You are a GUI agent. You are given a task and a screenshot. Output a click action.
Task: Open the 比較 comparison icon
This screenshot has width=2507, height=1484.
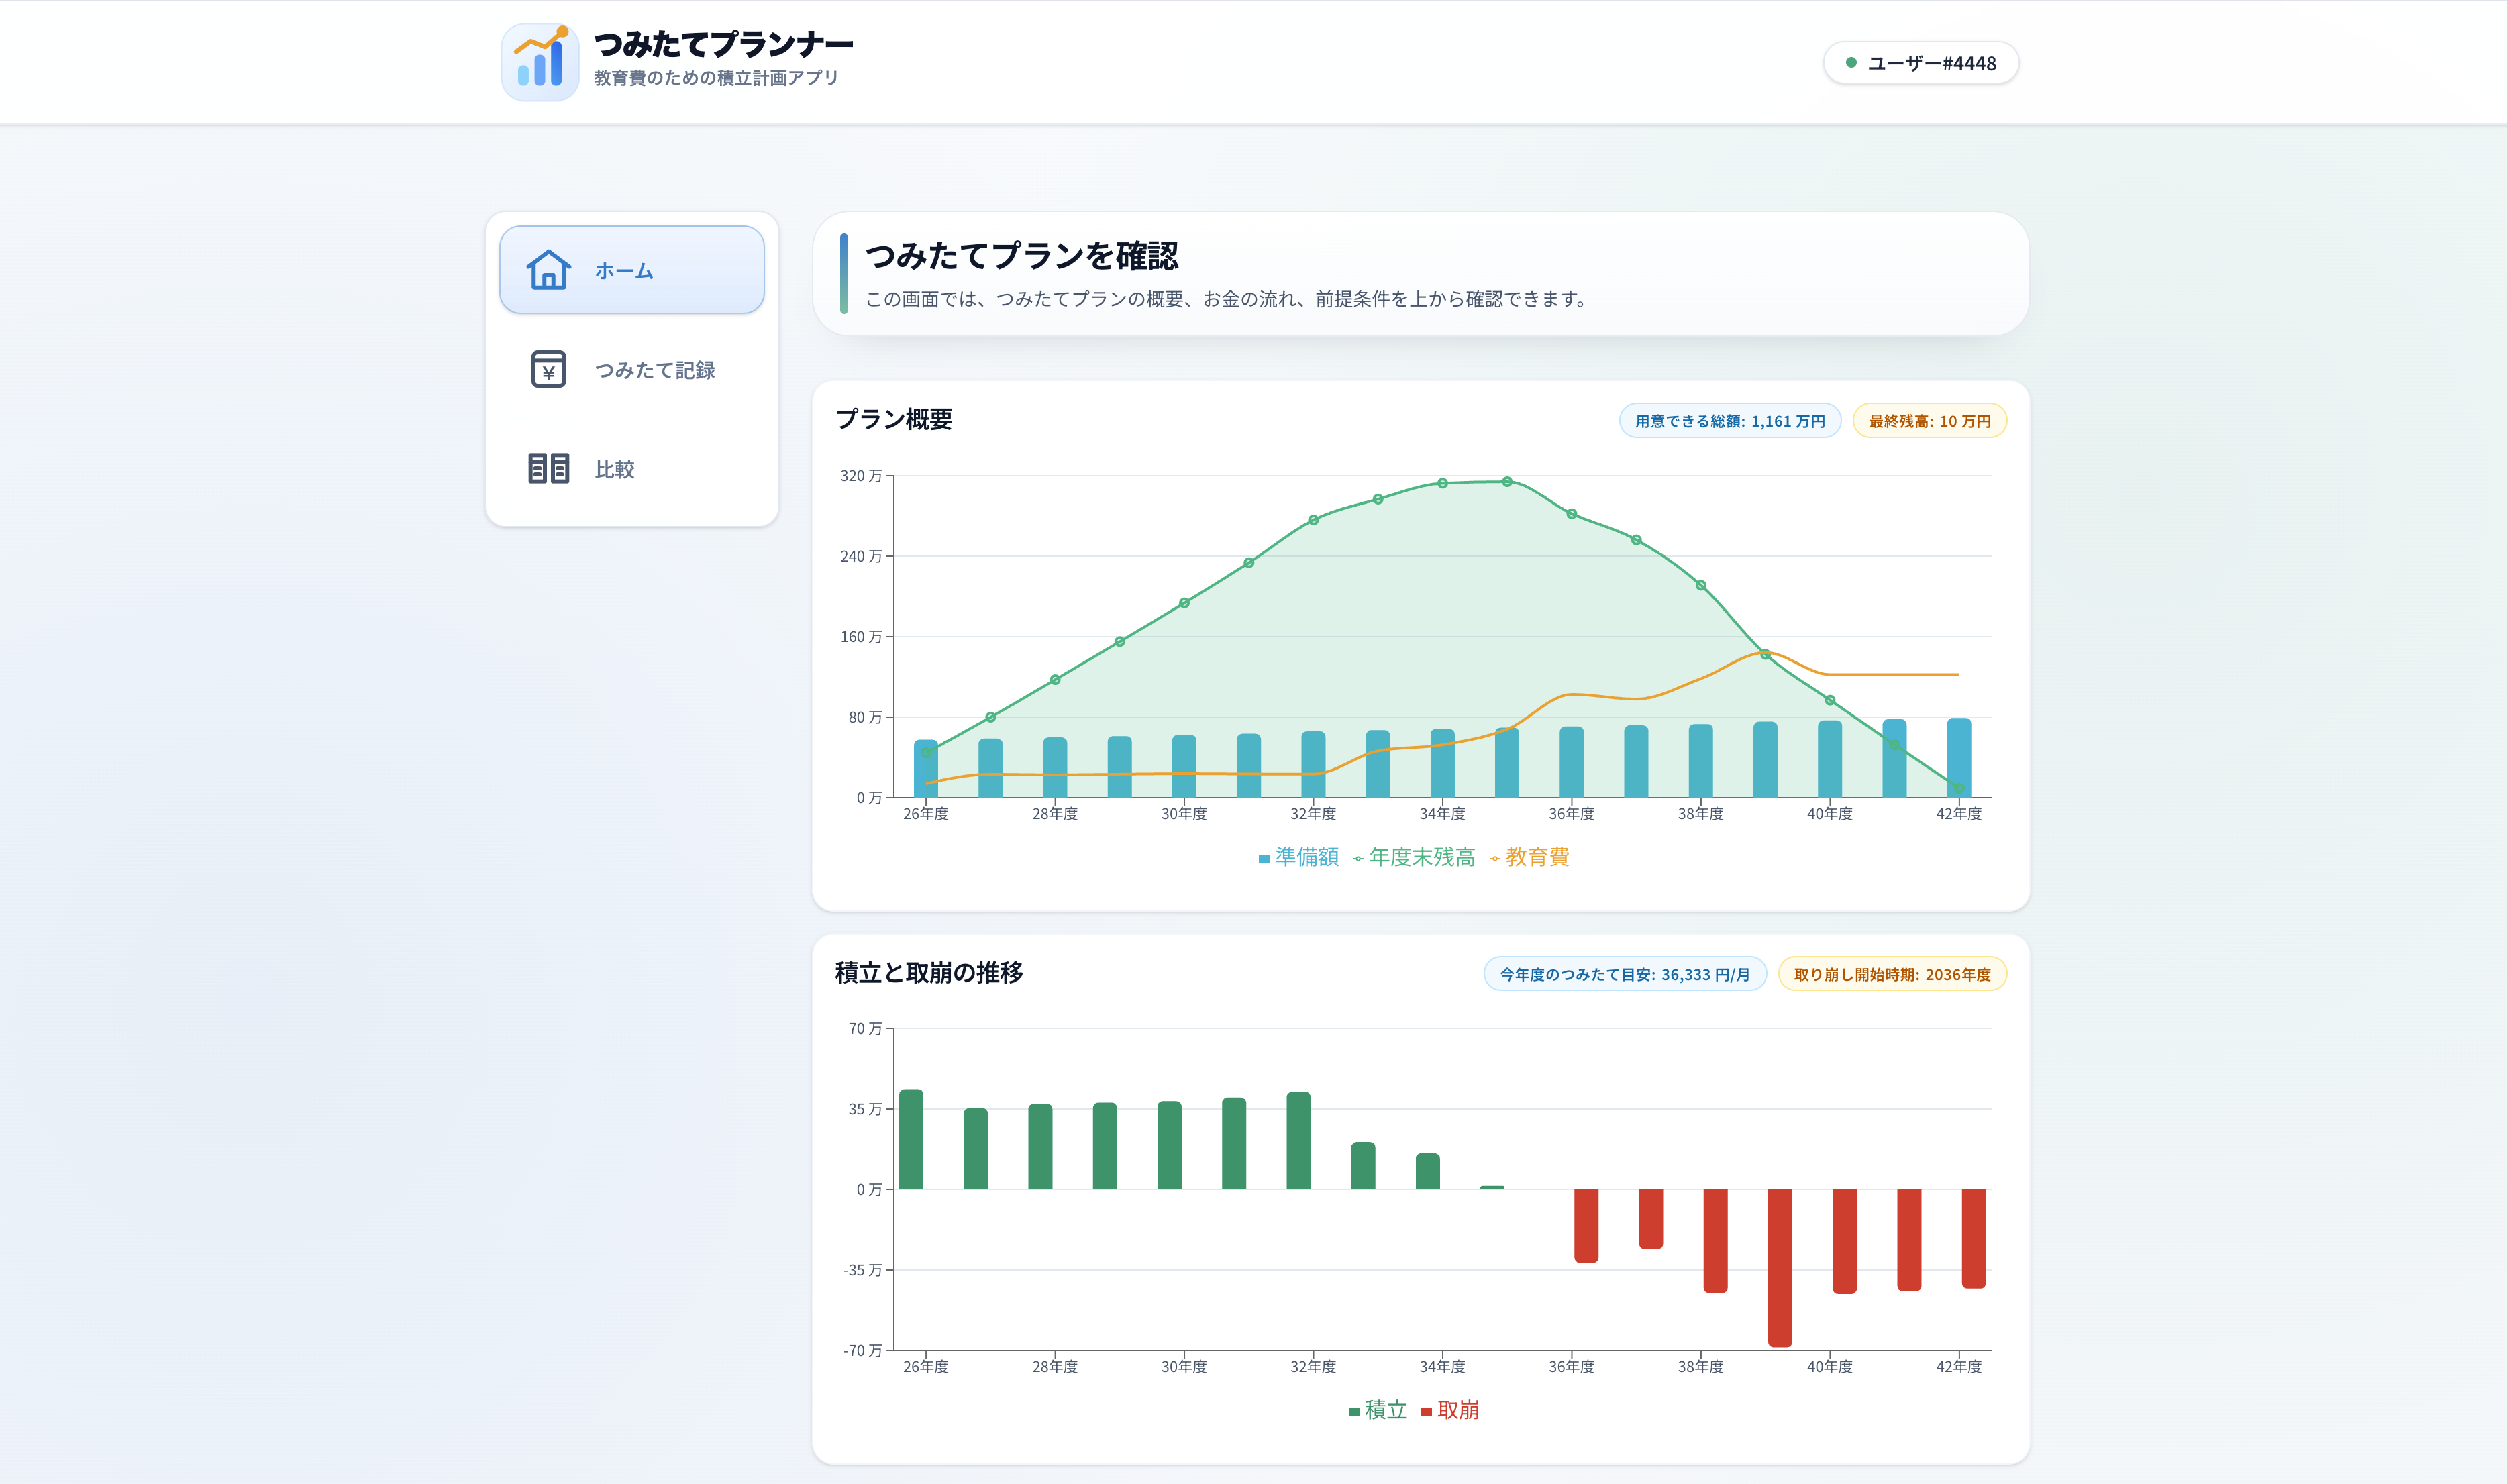548,469
